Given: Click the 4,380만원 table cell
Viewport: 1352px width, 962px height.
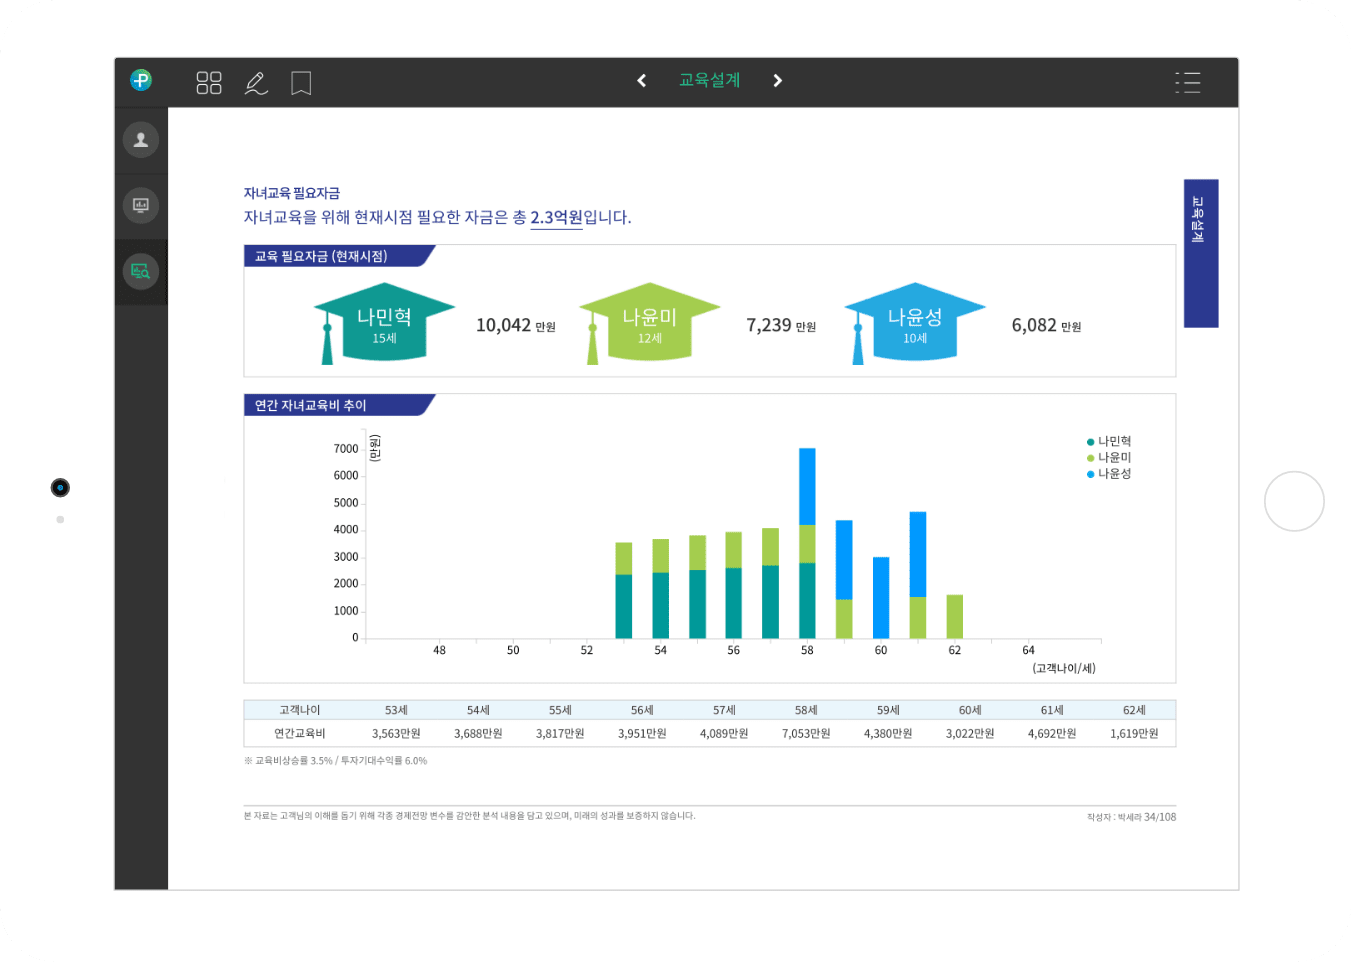Looking at the screenshot, I should (x=888, y=733).
